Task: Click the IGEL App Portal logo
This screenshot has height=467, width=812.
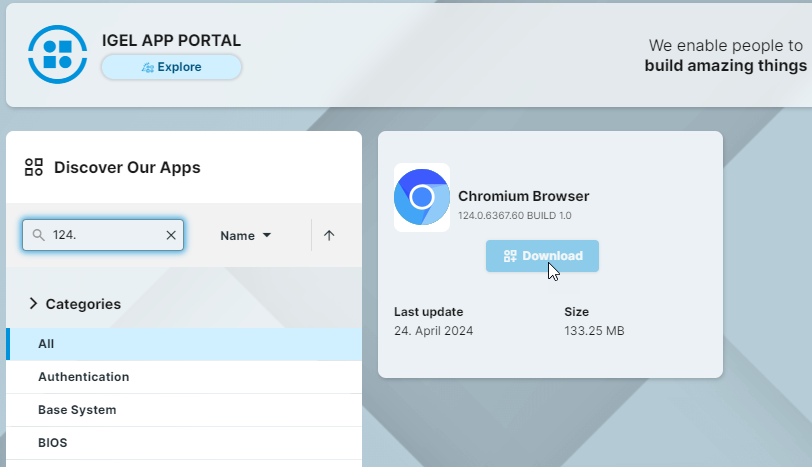Action: 58,53
